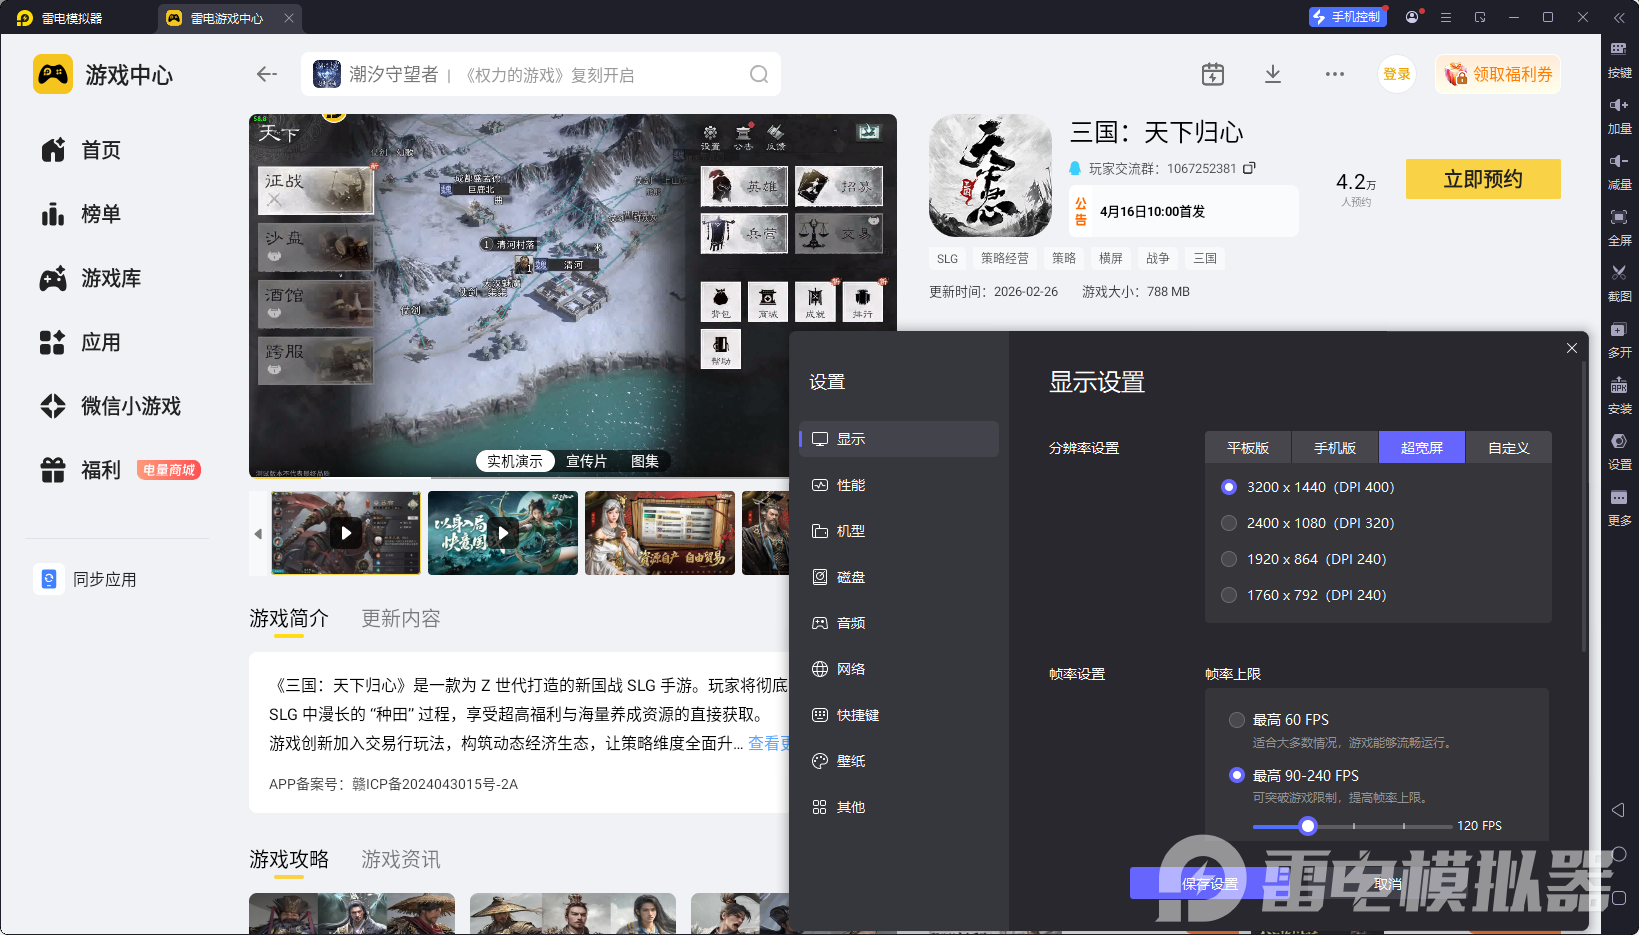
Task: Go back with the left arrow
Action: coord(266,74)
